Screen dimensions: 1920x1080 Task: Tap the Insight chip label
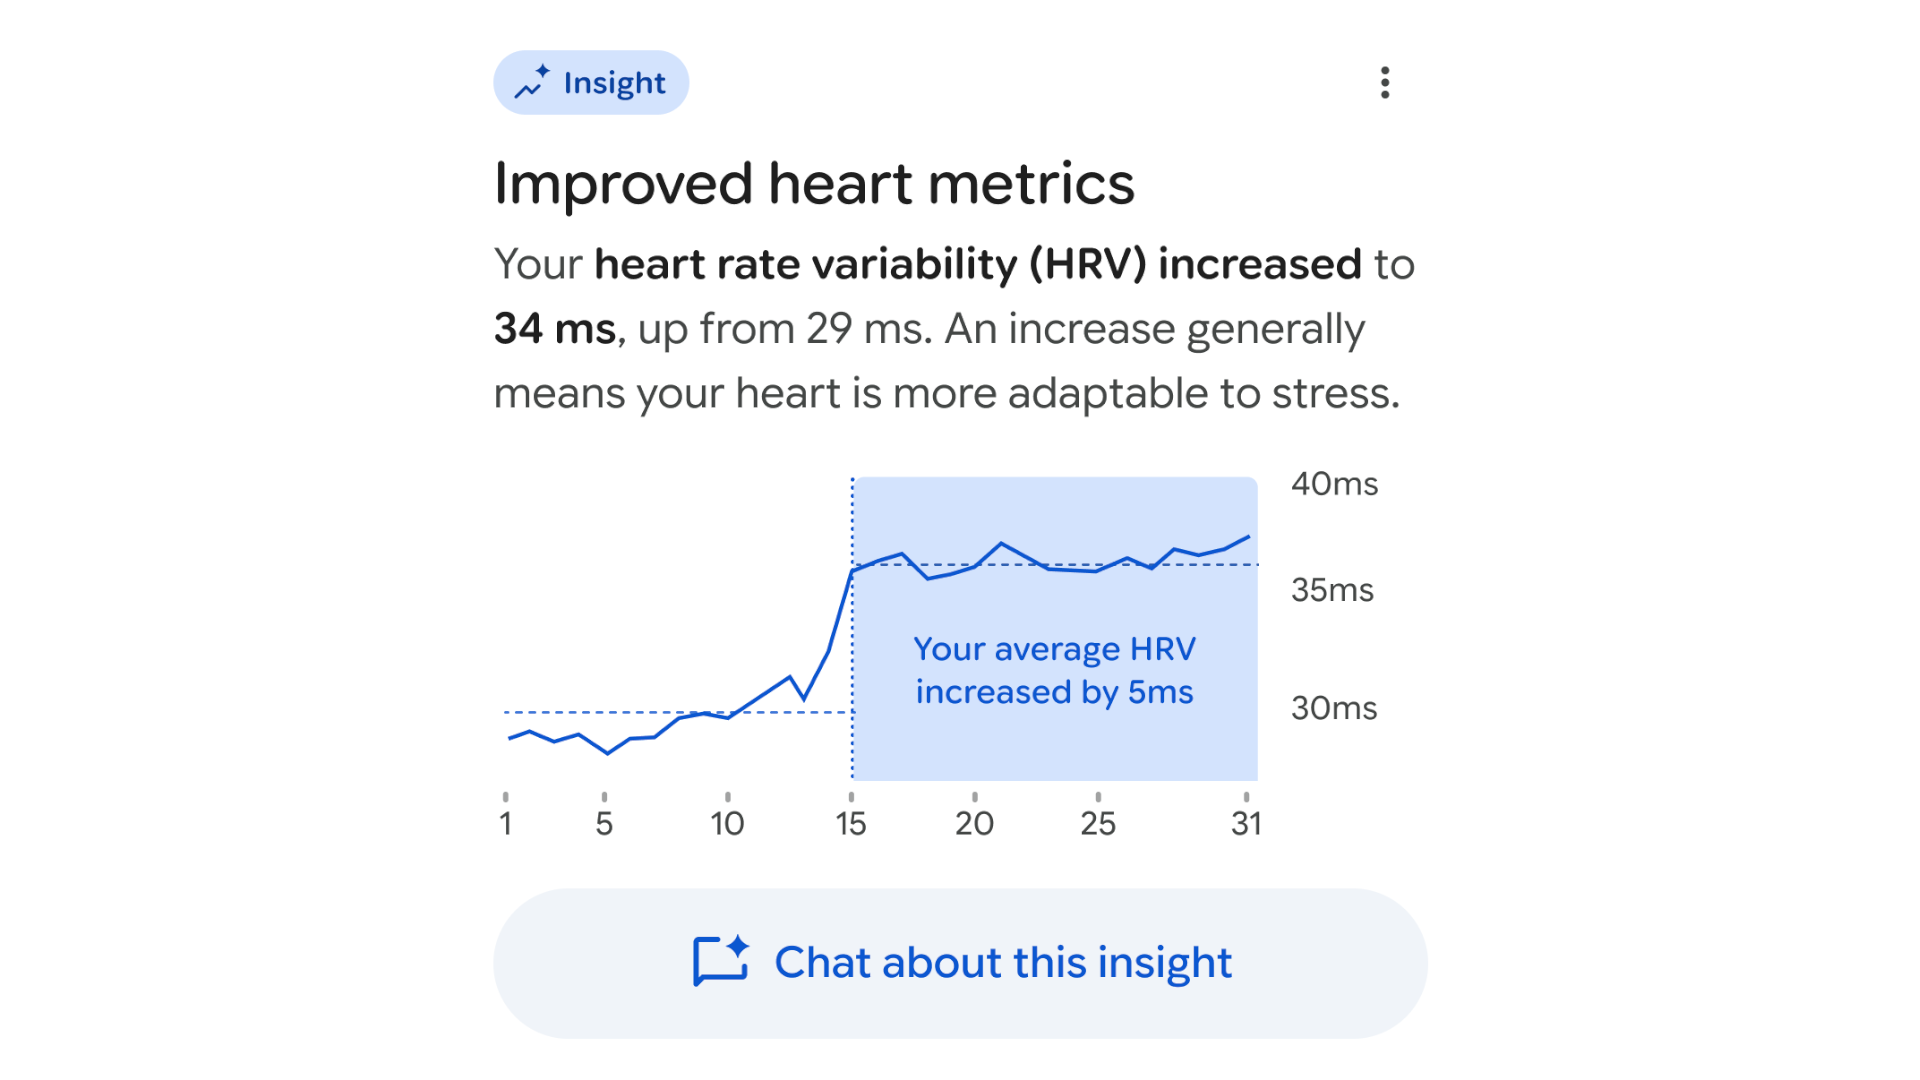614,83
